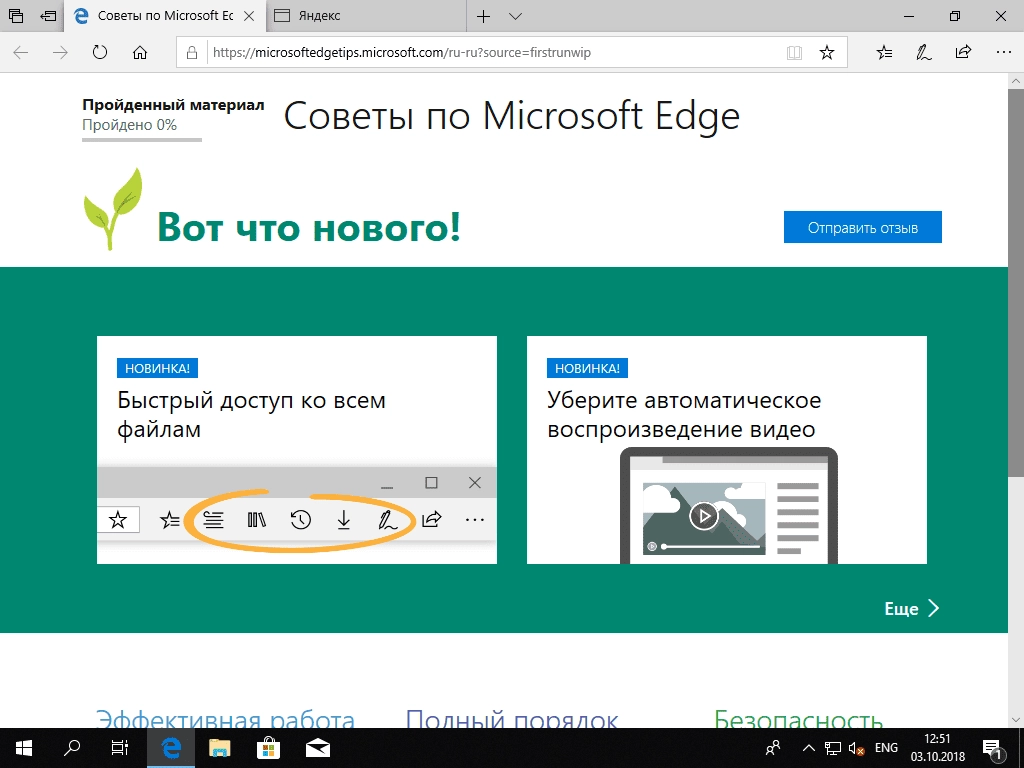Screen dimensions: 1024x768
Task: Open Microsoft Store from taskbar
Action: [x=268, y=748]
